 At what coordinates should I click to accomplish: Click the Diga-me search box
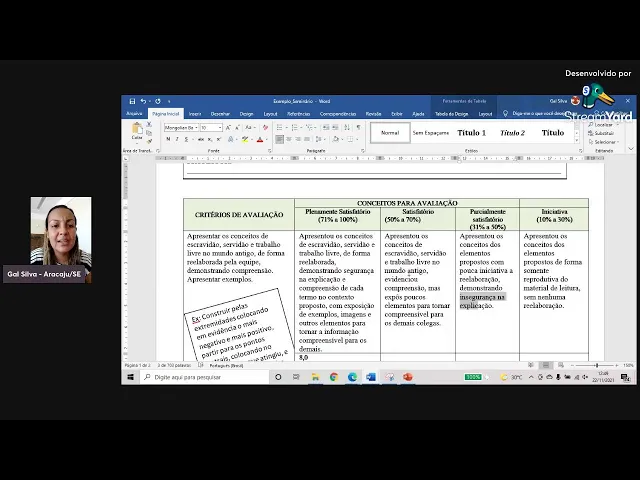point(540,113)
